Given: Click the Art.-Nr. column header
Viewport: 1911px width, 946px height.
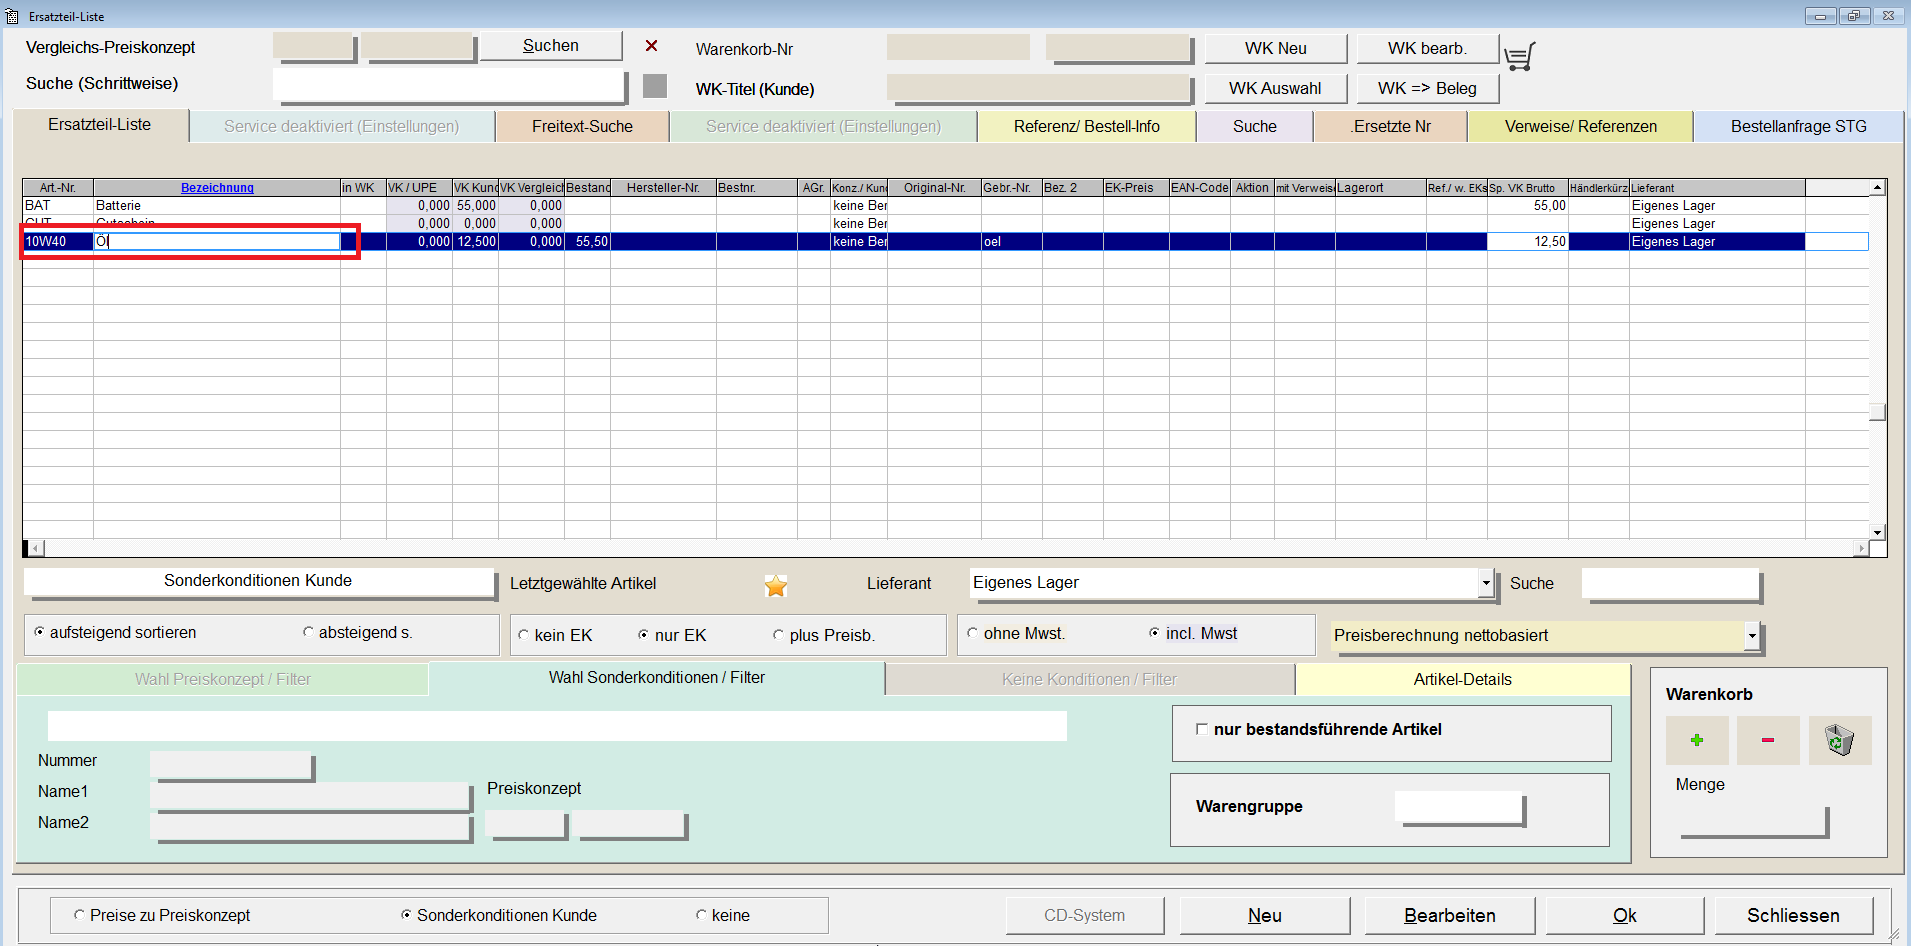Looking at the screenshot, I should coord(58,188).
